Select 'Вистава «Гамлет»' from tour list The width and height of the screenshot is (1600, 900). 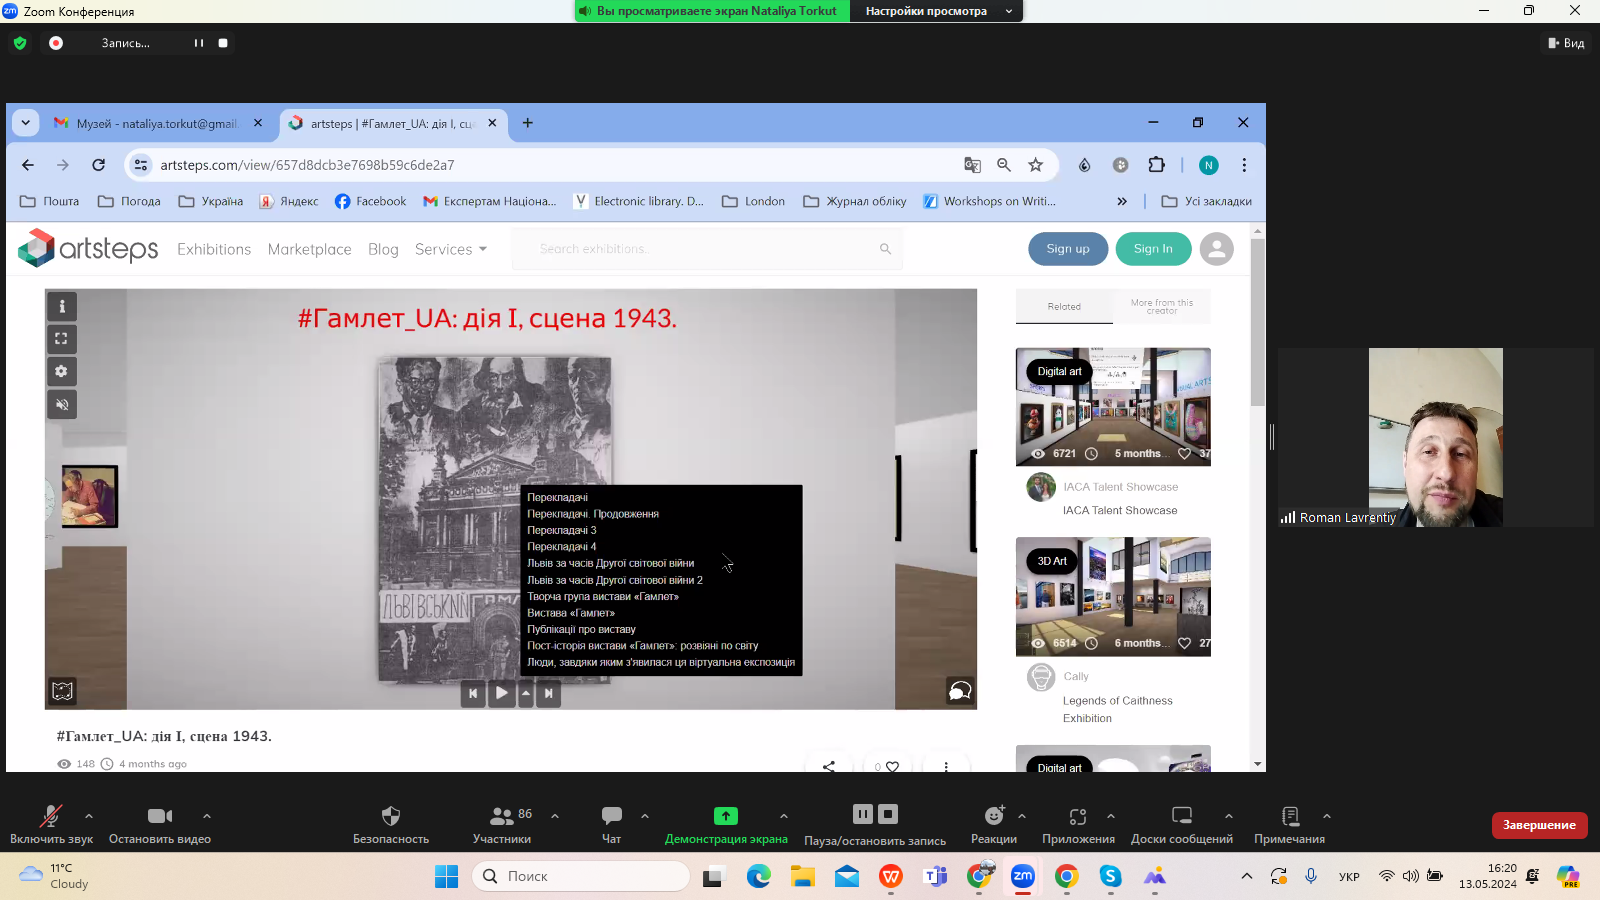pyautogui.click(x=571, y=613)
